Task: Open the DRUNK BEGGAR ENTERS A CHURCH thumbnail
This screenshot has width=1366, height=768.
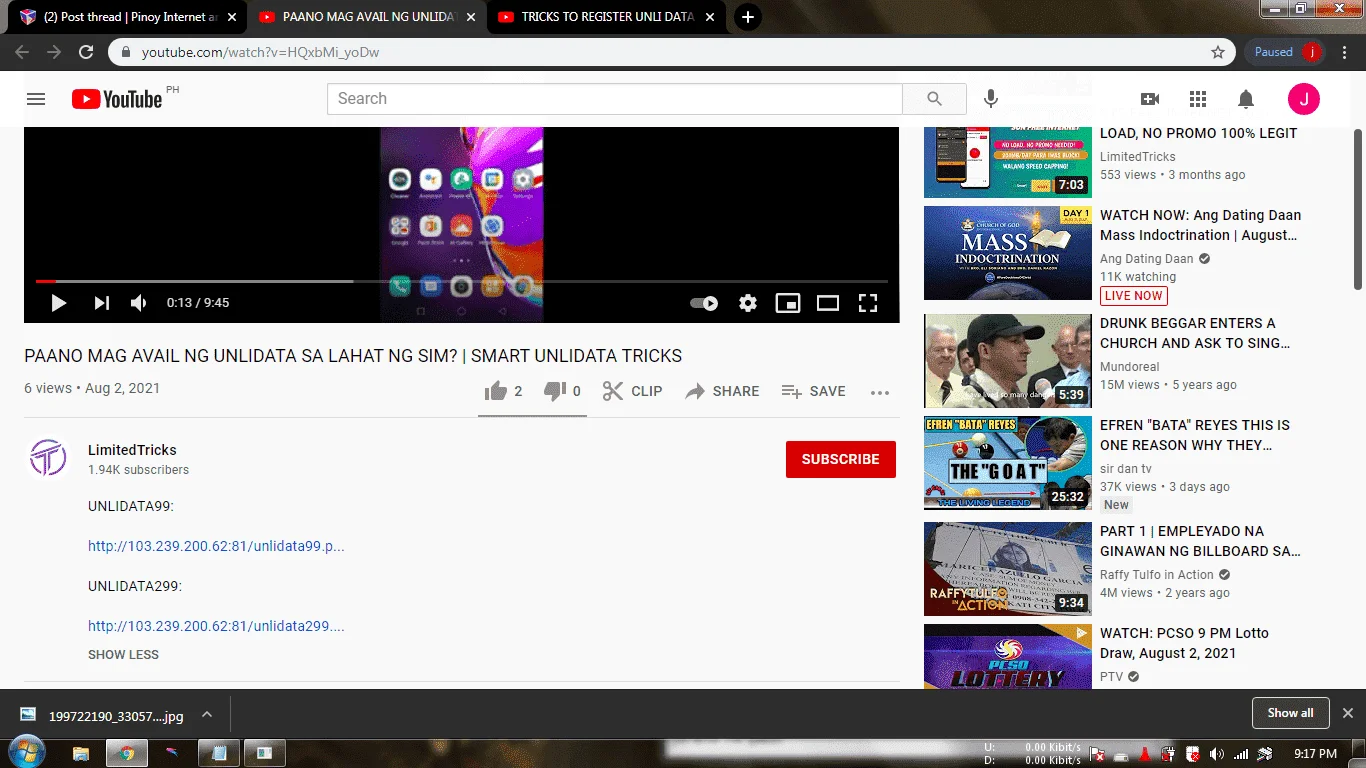Action: tap(1008, 361)
